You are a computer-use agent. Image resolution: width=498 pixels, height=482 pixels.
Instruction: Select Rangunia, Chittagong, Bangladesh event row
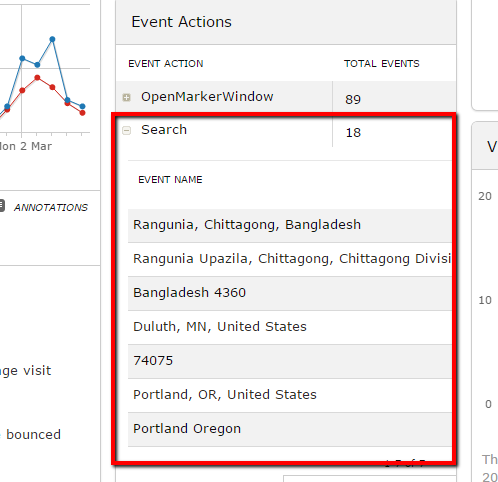[x=290, y=225]
